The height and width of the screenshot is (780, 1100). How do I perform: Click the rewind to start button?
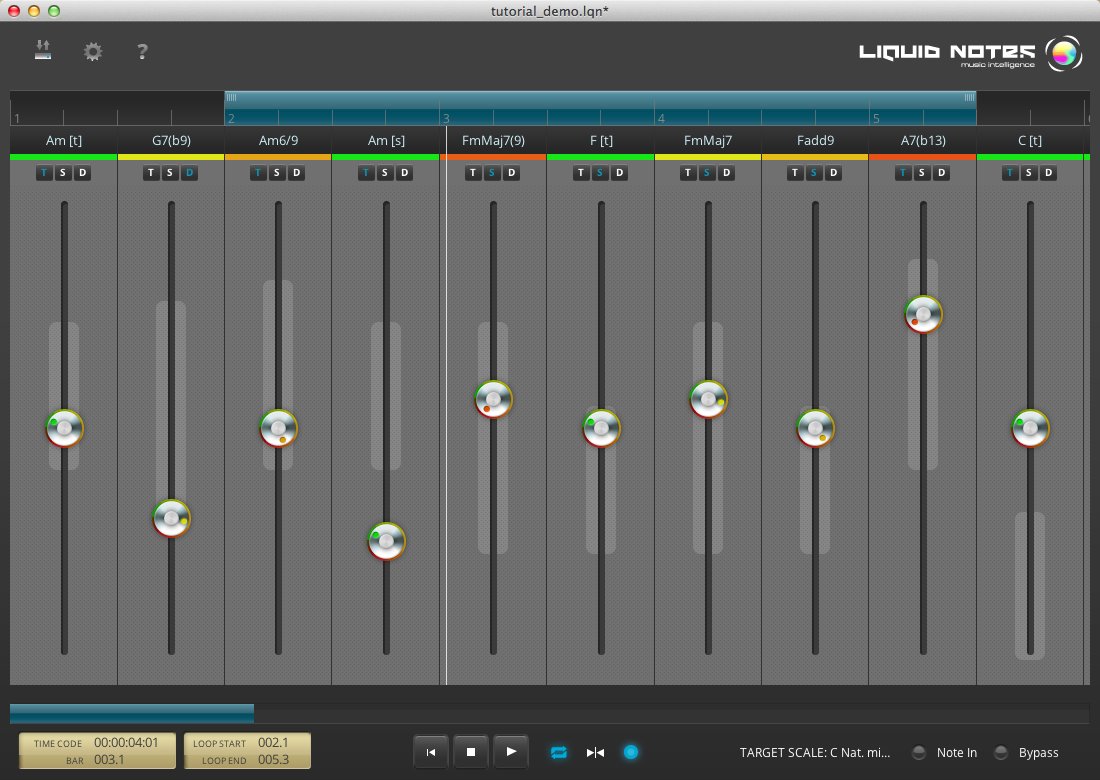point(431,752)
